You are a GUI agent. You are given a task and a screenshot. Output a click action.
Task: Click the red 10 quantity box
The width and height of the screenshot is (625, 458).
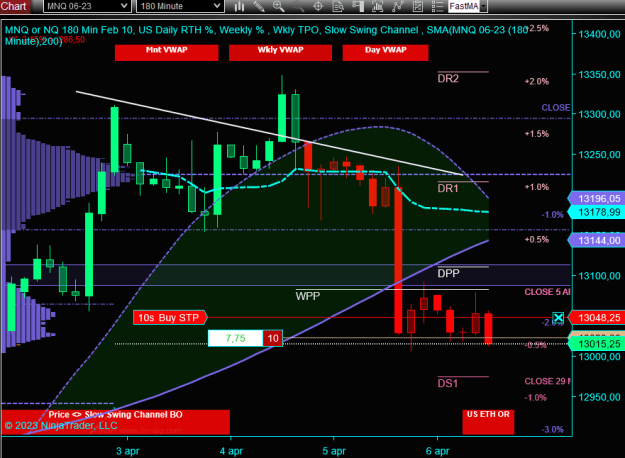pos(273,338)
